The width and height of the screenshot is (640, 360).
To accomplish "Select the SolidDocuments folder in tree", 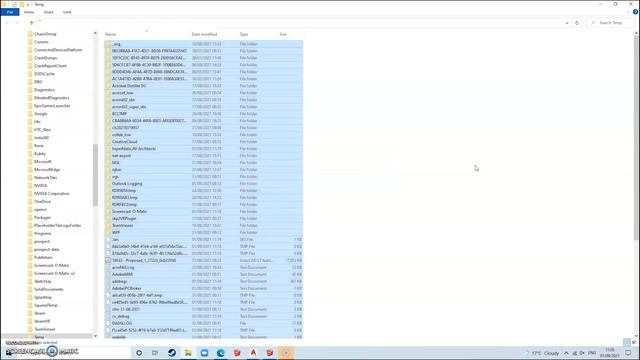I will [49, 289].
